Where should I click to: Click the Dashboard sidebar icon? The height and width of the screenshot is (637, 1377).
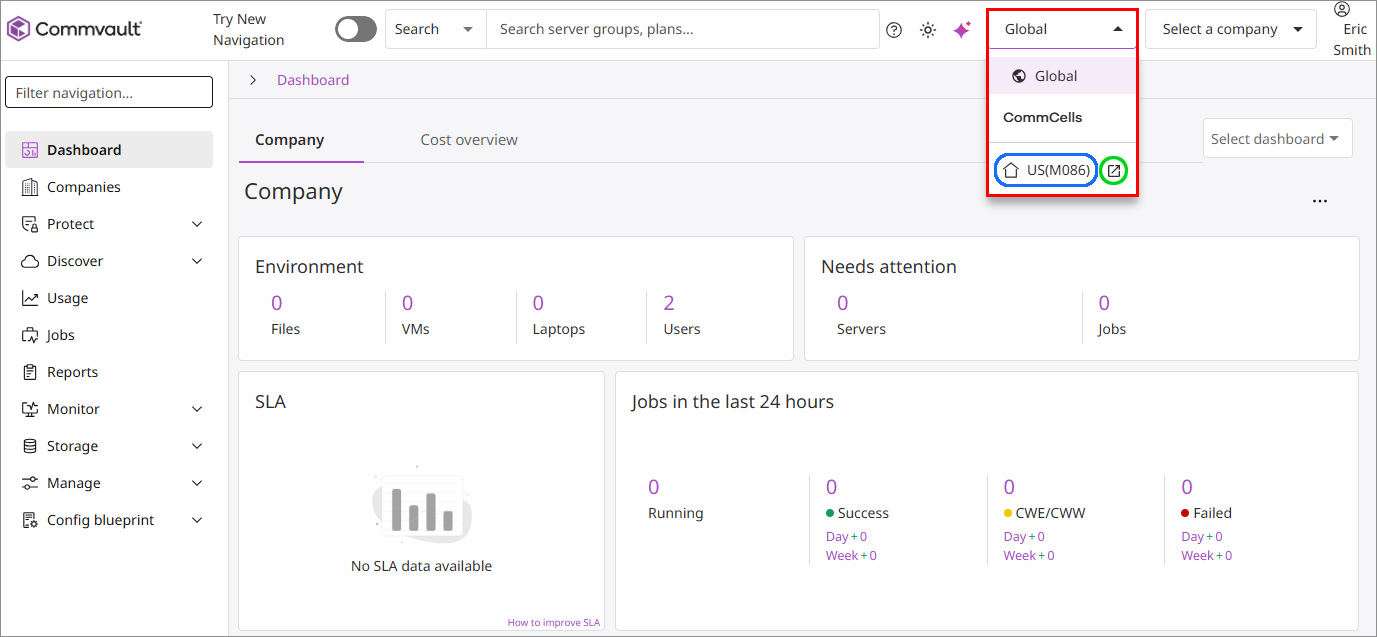tap(30, 150)
